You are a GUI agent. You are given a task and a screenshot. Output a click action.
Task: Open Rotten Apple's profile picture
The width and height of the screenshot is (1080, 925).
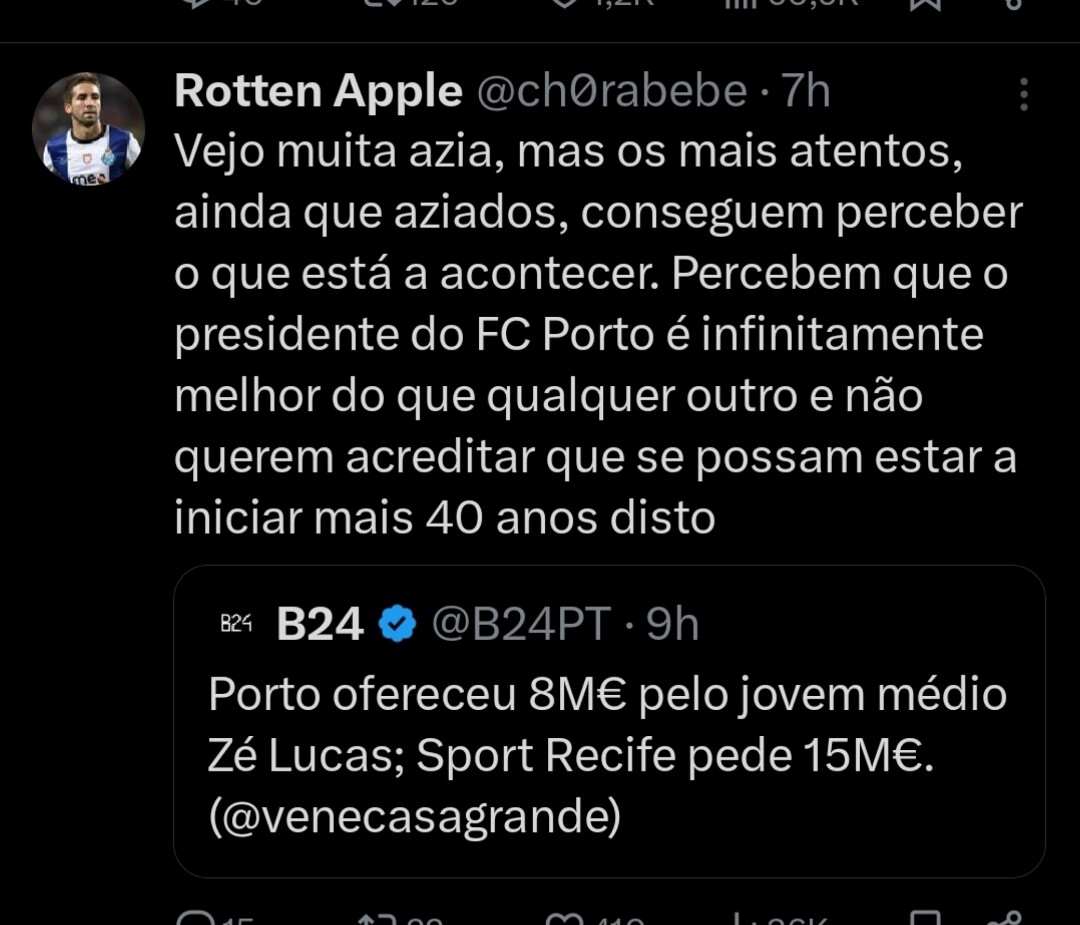[x=88, y=129]
